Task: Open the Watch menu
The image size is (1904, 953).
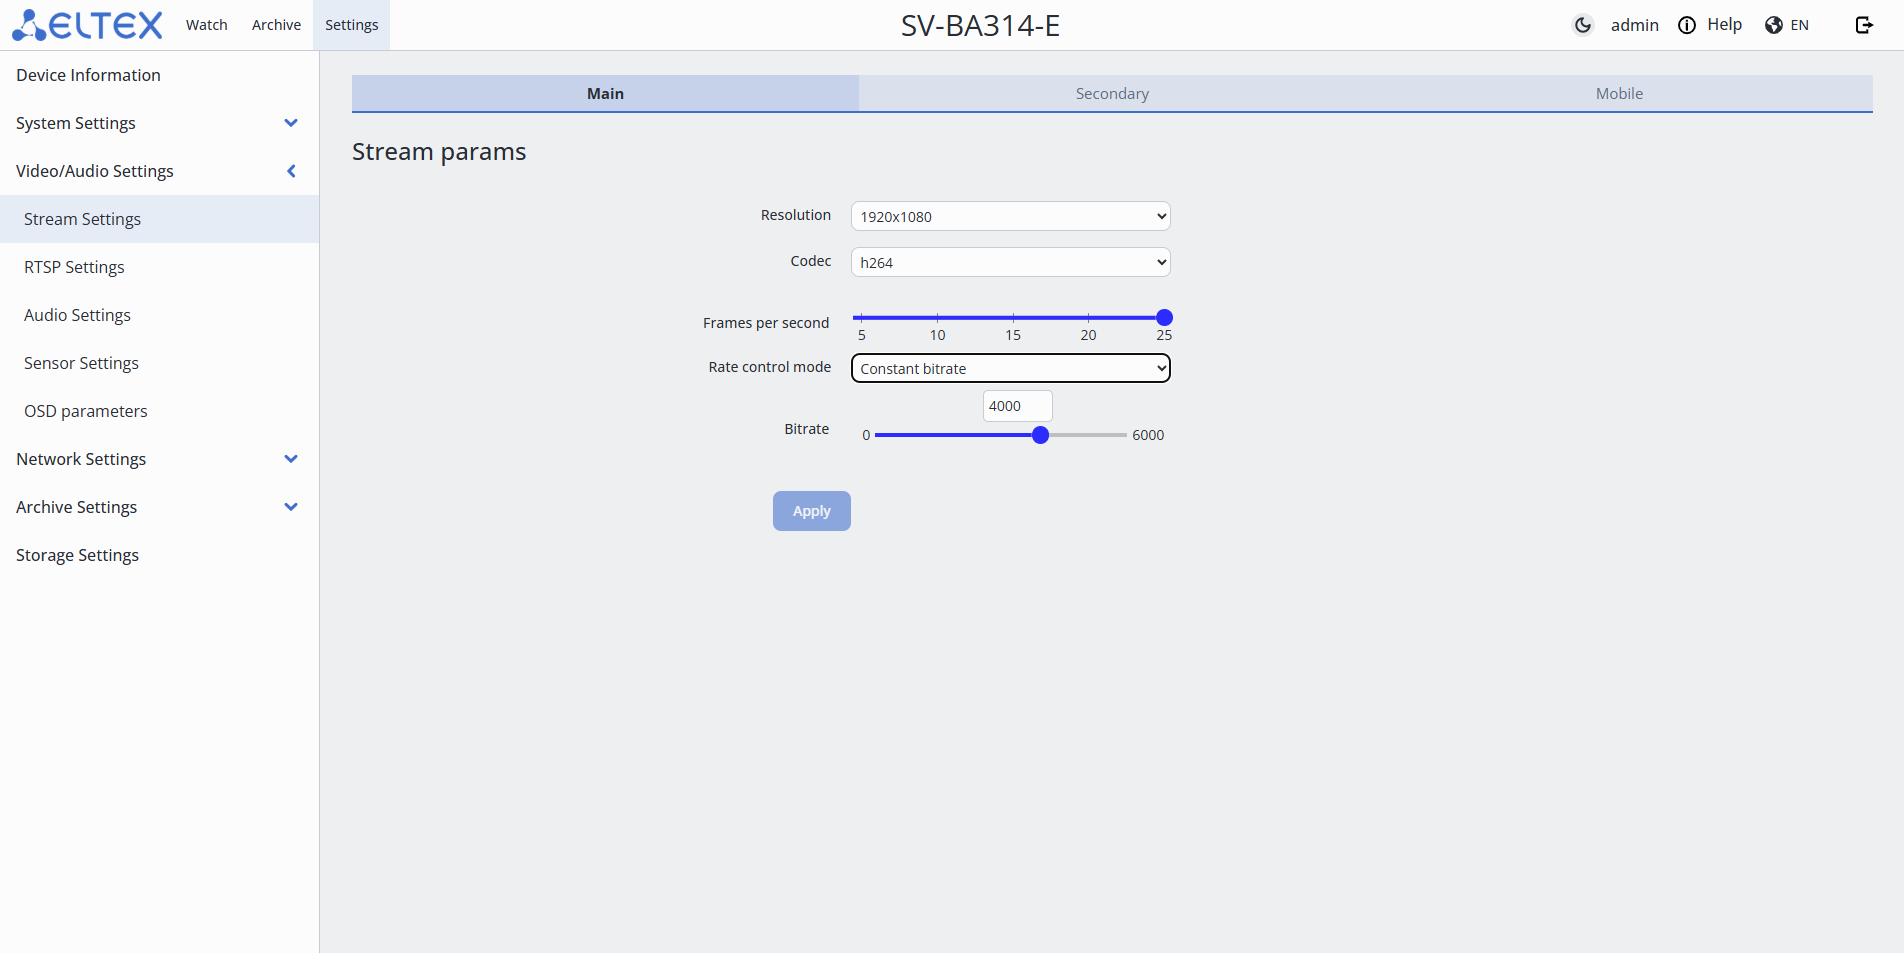Action: [207, 25]
